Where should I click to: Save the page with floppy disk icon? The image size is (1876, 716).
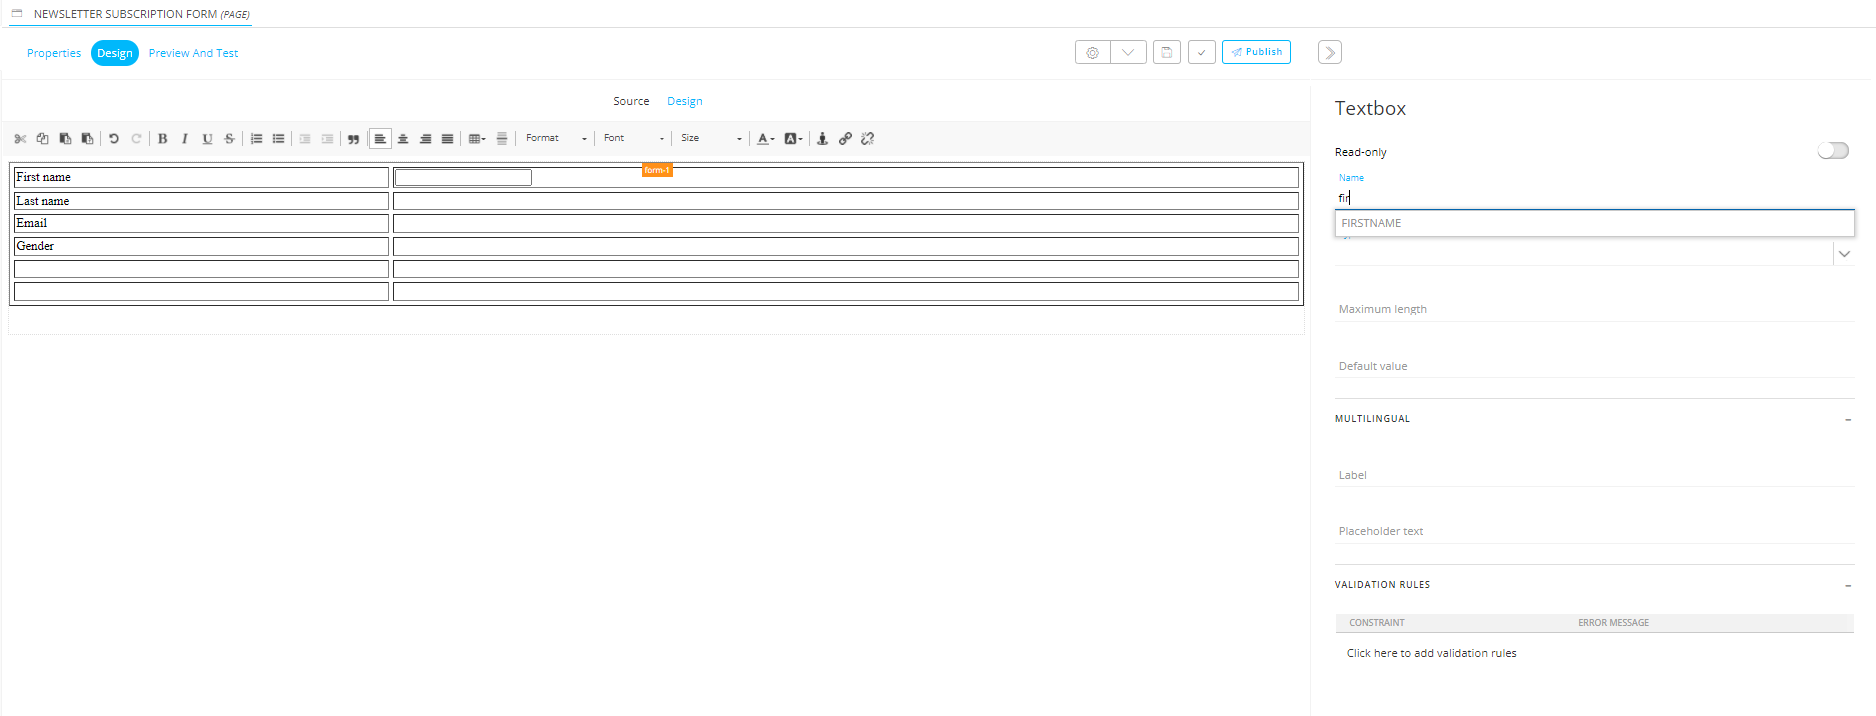pyautogui.click(x=1166, y=52)
